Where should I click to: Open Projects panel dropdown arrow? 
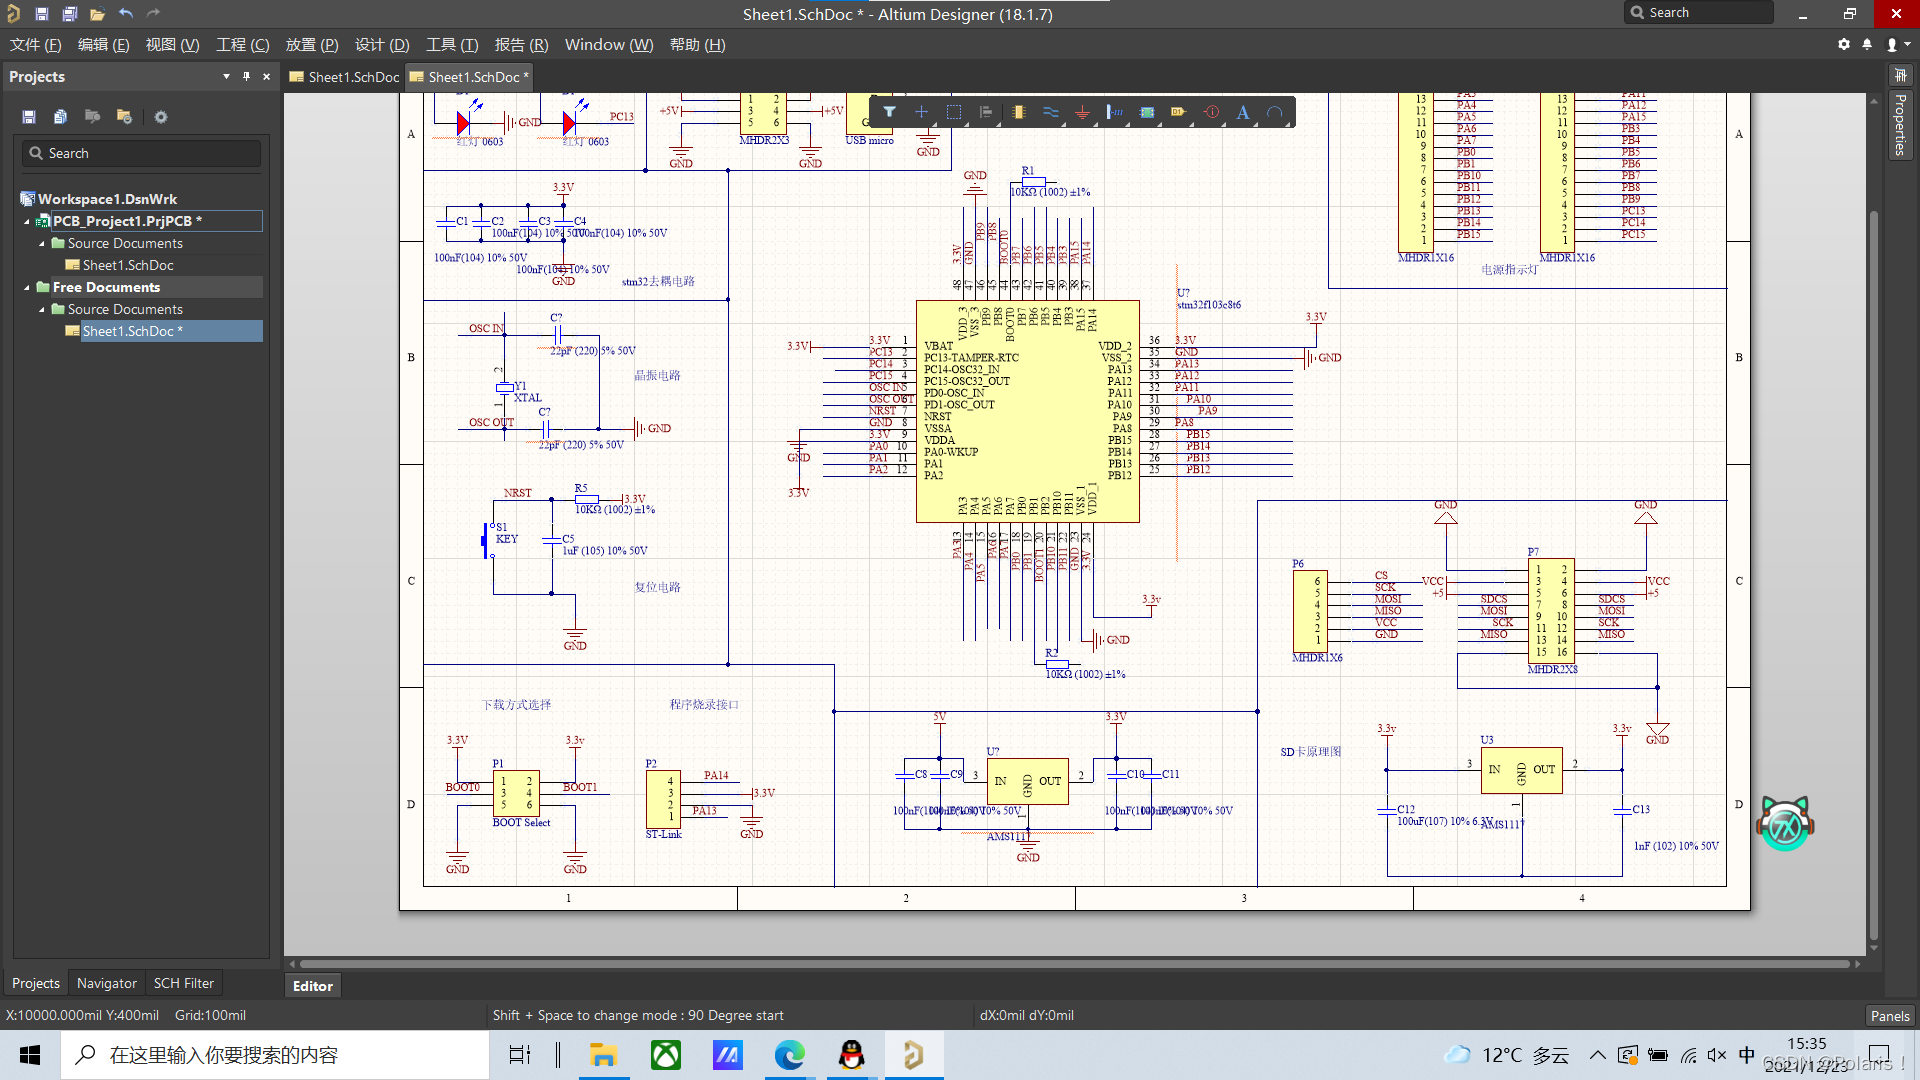[226, 76]
